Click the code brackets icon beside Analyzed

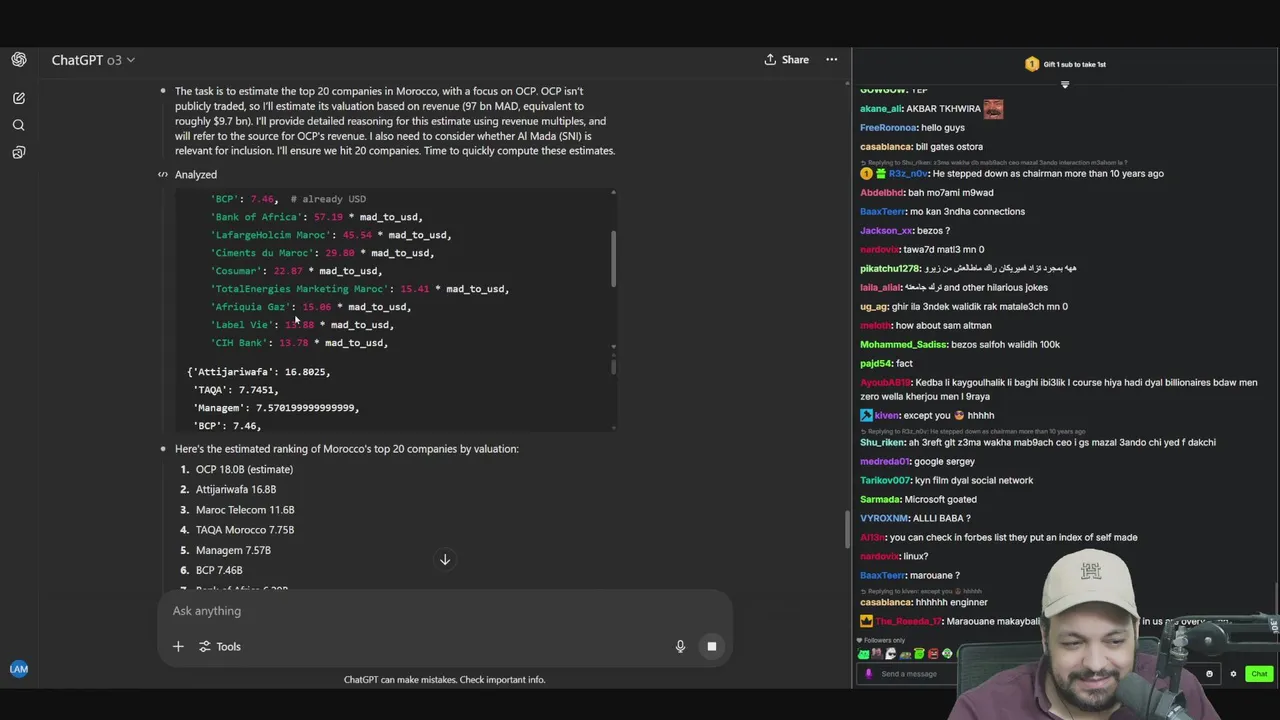click(163, 174)
